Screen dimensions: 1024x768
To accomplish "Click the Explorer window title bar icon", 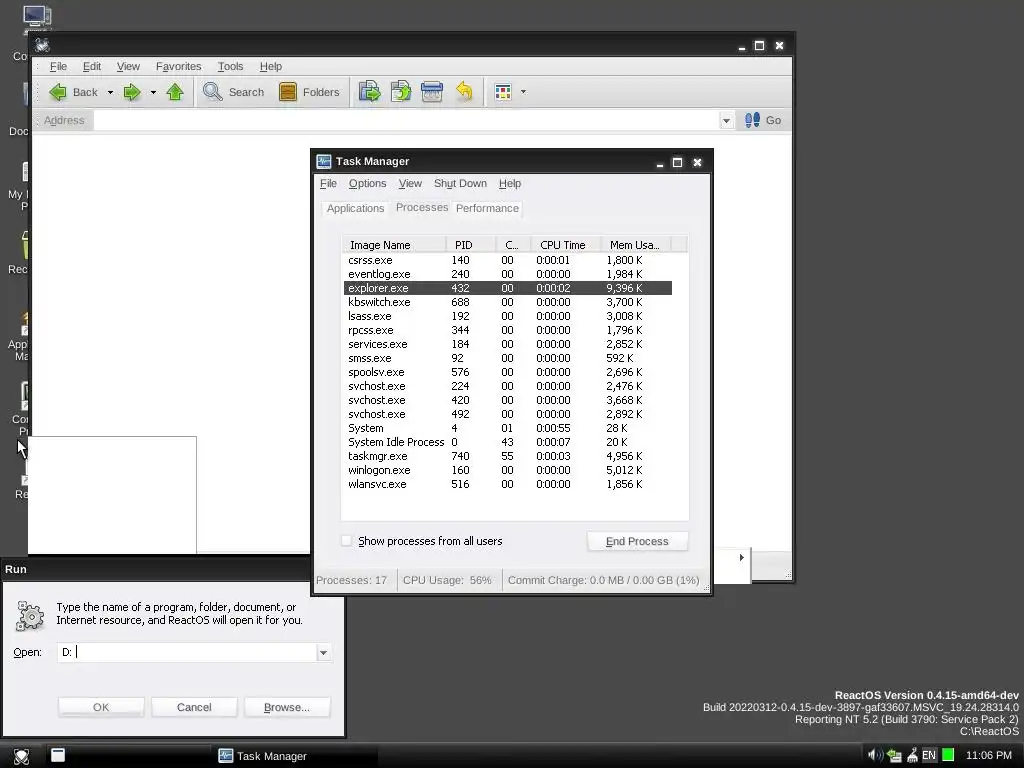I will 42,46.
